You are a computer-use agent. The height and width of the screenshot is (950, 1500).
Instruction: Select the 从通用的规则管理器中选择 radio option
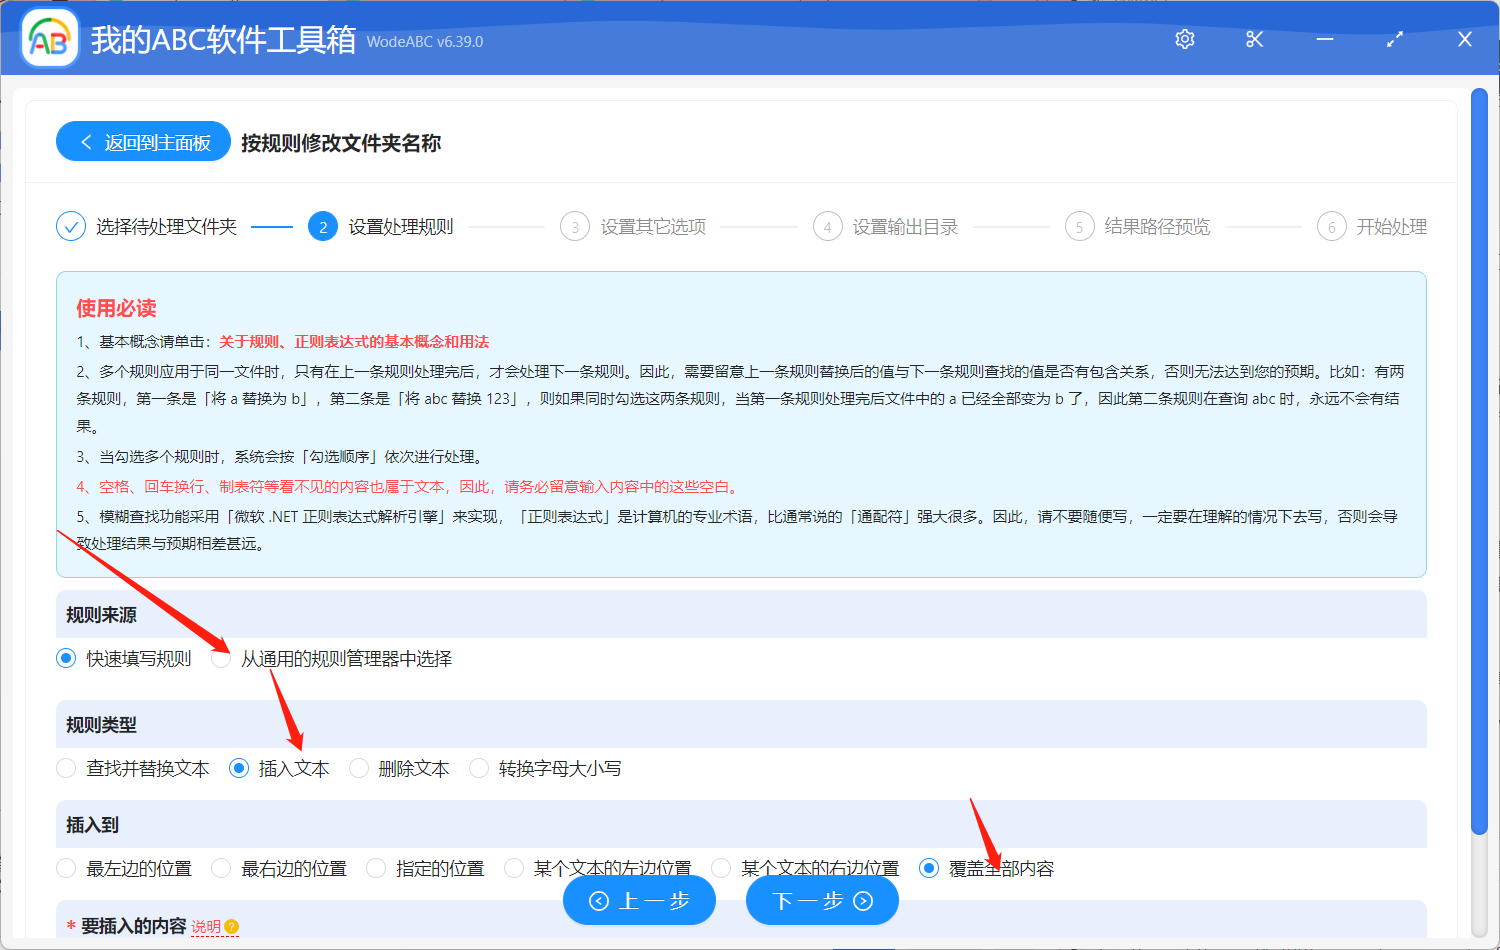[x=221, y=659]
